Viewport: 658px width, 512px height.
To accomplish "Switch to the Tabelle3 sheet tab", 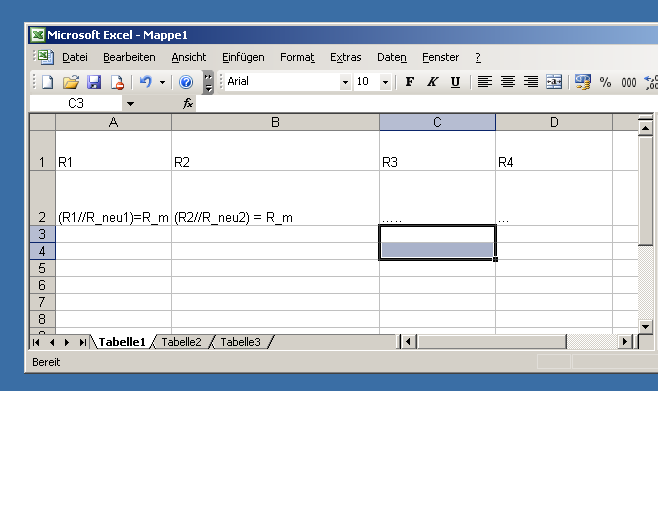I will (240, 342).
